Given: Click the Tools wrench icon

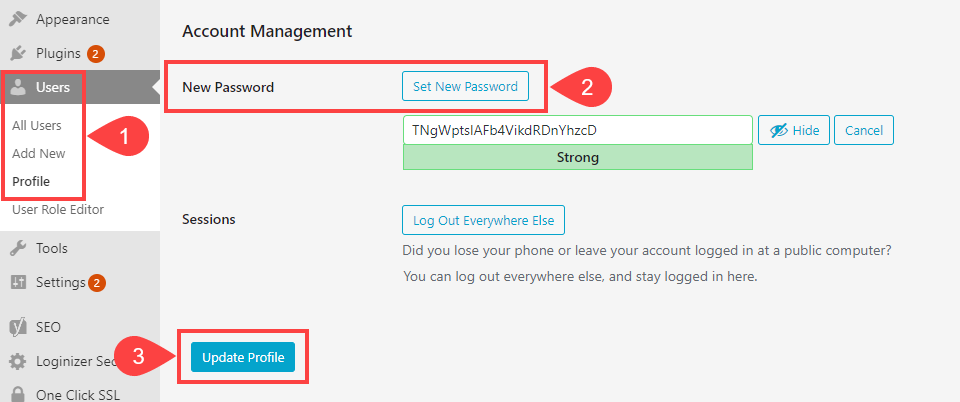Looking at the screenshot, I should pyautogui.click(x=18, y=248).
